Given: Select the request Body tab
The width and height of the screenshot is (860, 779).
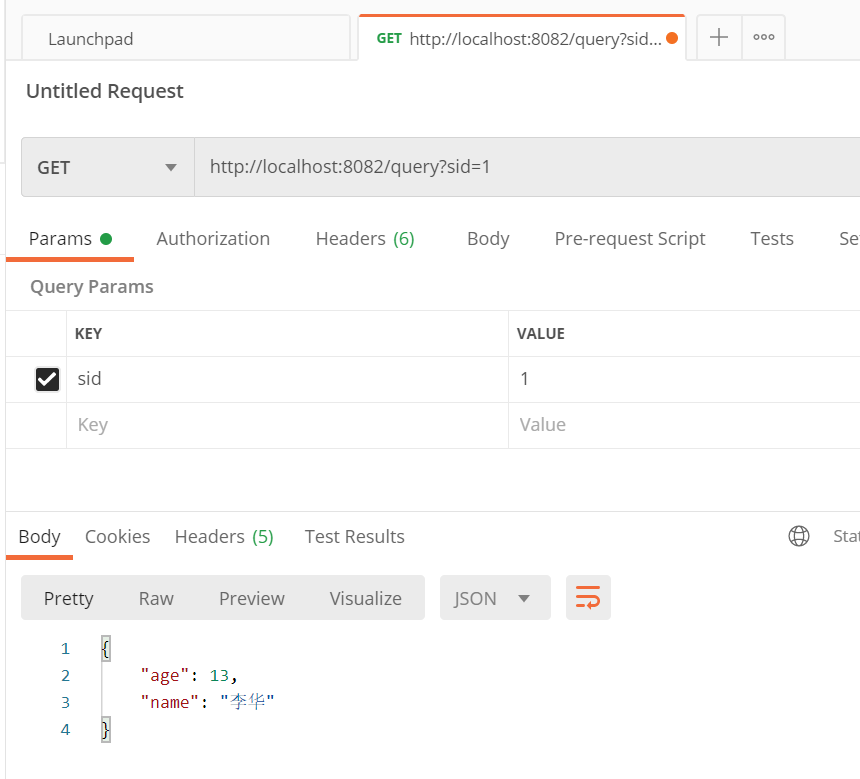Looking at the screenshot, I should tap(488, 238).
